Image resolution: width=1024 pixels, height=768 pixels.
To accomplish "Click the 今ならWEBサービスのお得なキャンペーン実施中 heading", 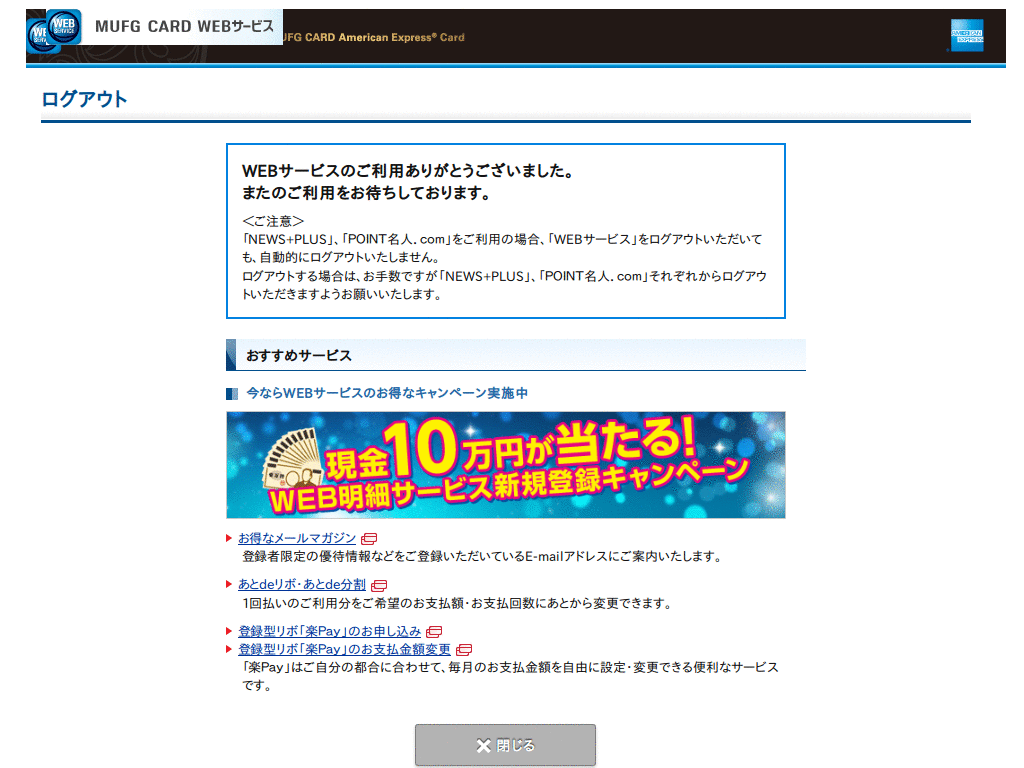I will point(387,393).
